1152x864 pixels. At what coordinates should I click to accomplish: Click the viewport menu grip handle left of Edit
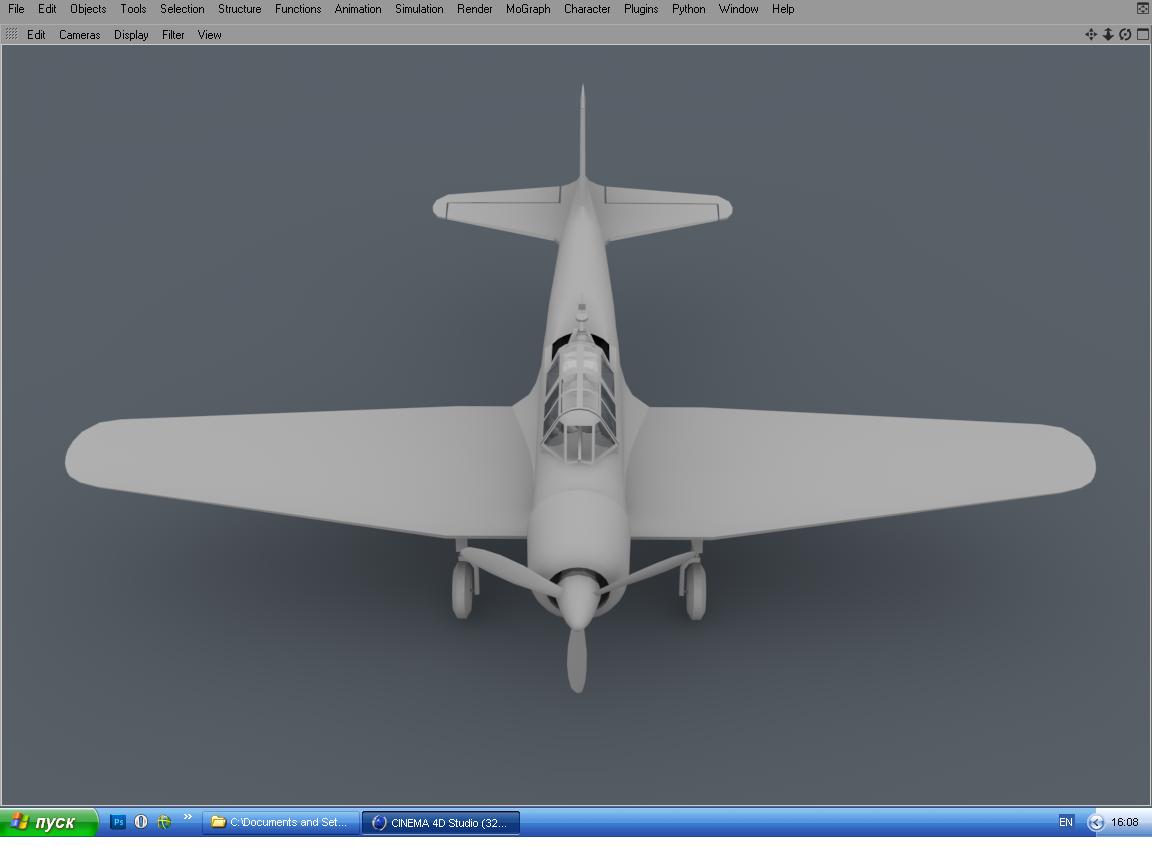click(x=11, y=34)
